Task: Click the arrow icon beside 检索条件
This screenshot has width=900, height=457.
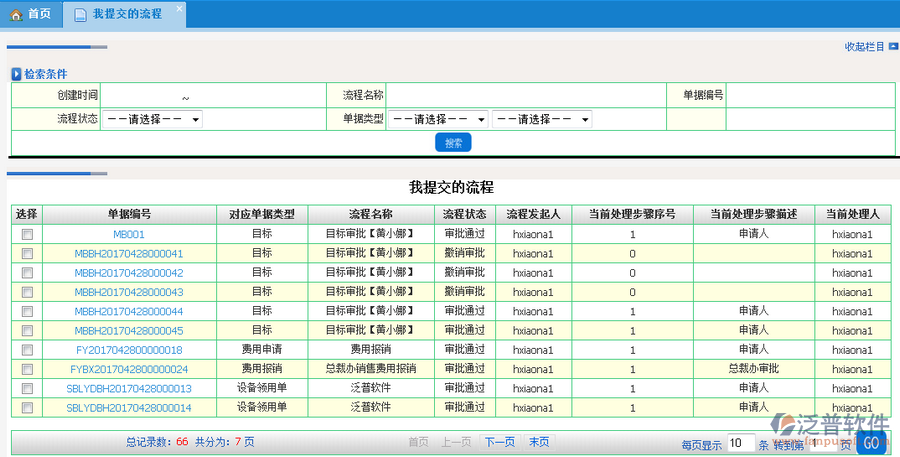Action: (16, 74)
